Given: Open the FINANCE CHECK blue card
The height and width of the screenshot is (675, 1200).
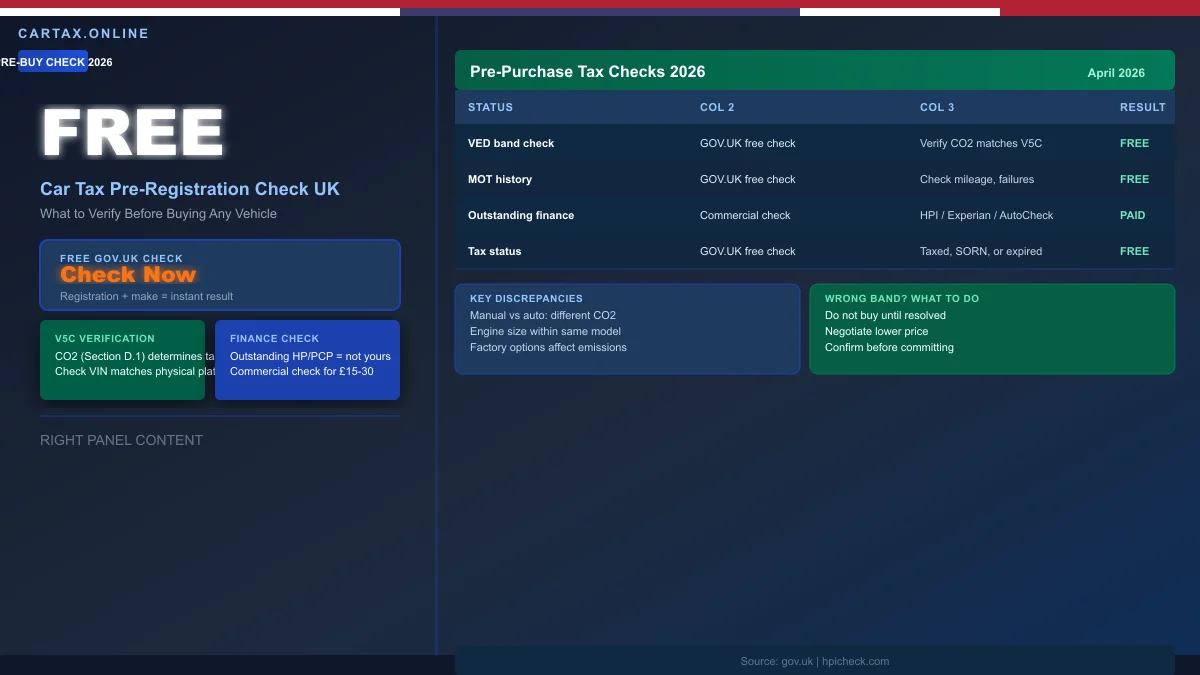Looking at the screenshot, I should tap(307, 360).
